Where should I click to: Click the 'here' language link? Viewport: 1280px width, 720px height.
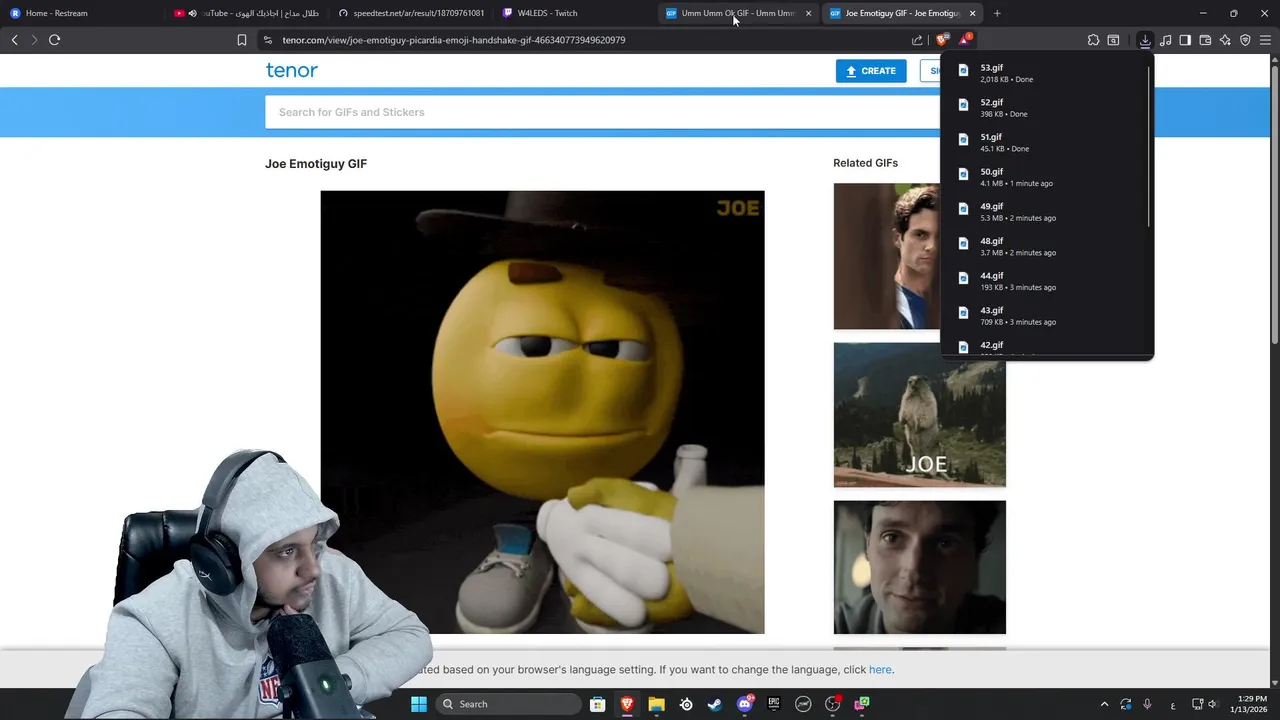(880, 670)
